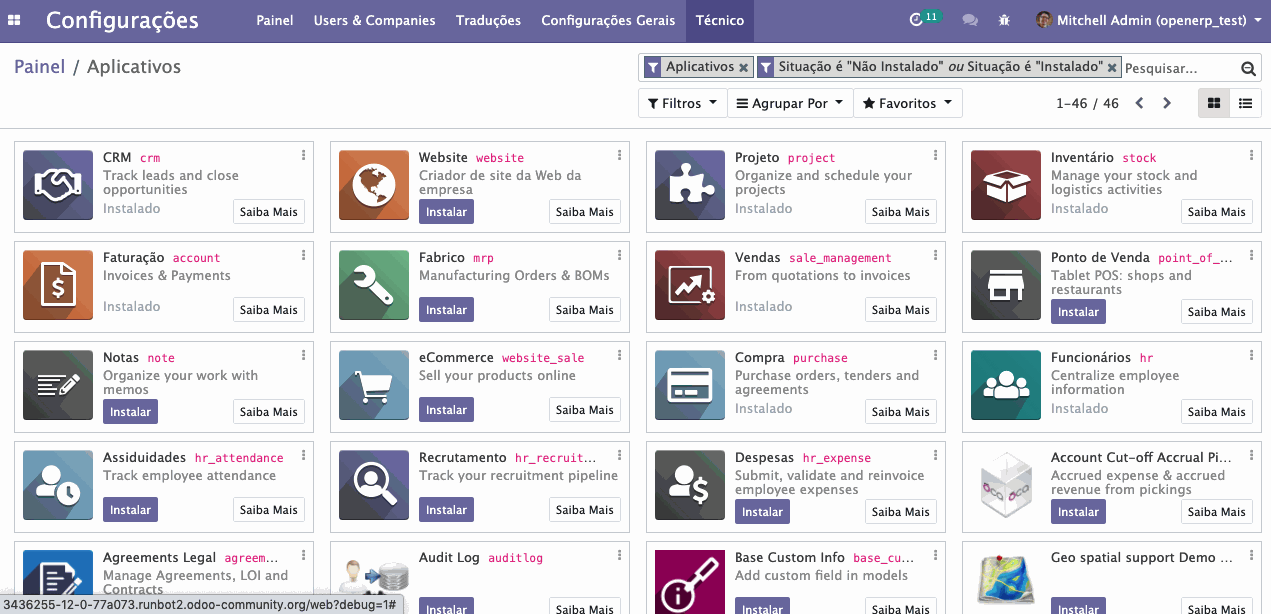Click the Compra credit card icon
Screen dimensions: 1271x614
pyautogui.click(x=690, y=385)
